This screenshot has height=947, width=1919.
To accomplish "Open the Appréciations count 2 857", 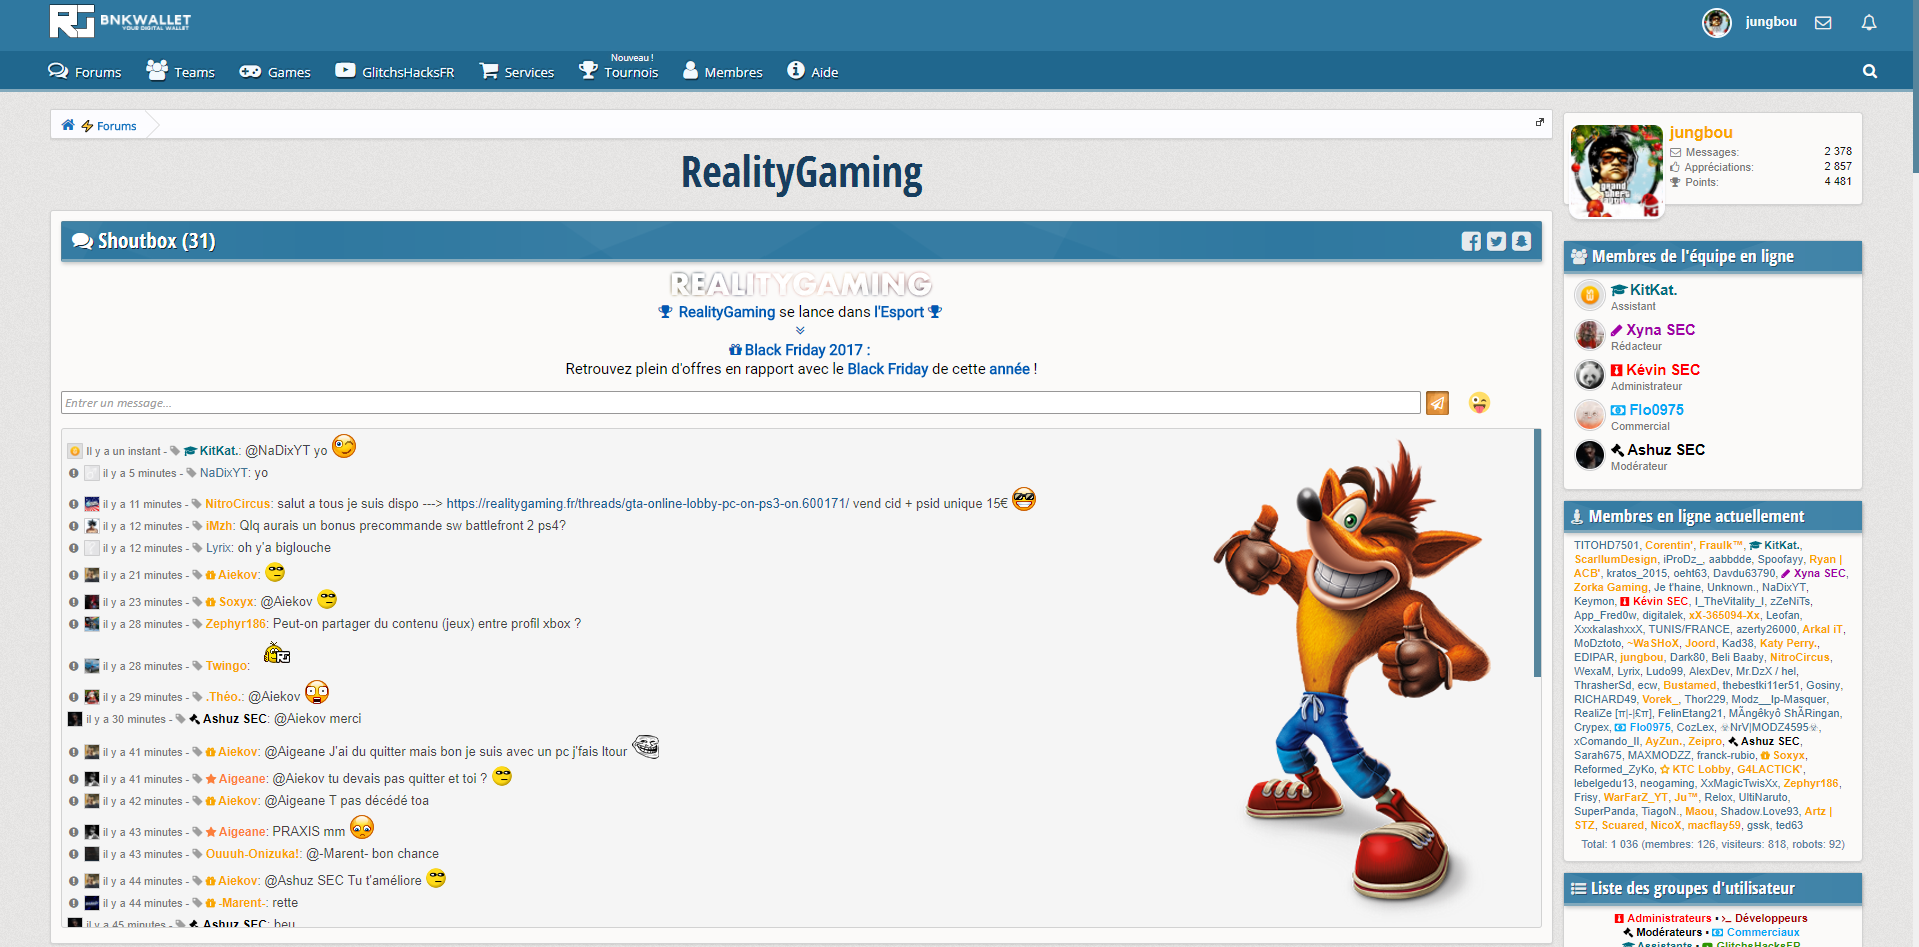I will point(1838,167).
